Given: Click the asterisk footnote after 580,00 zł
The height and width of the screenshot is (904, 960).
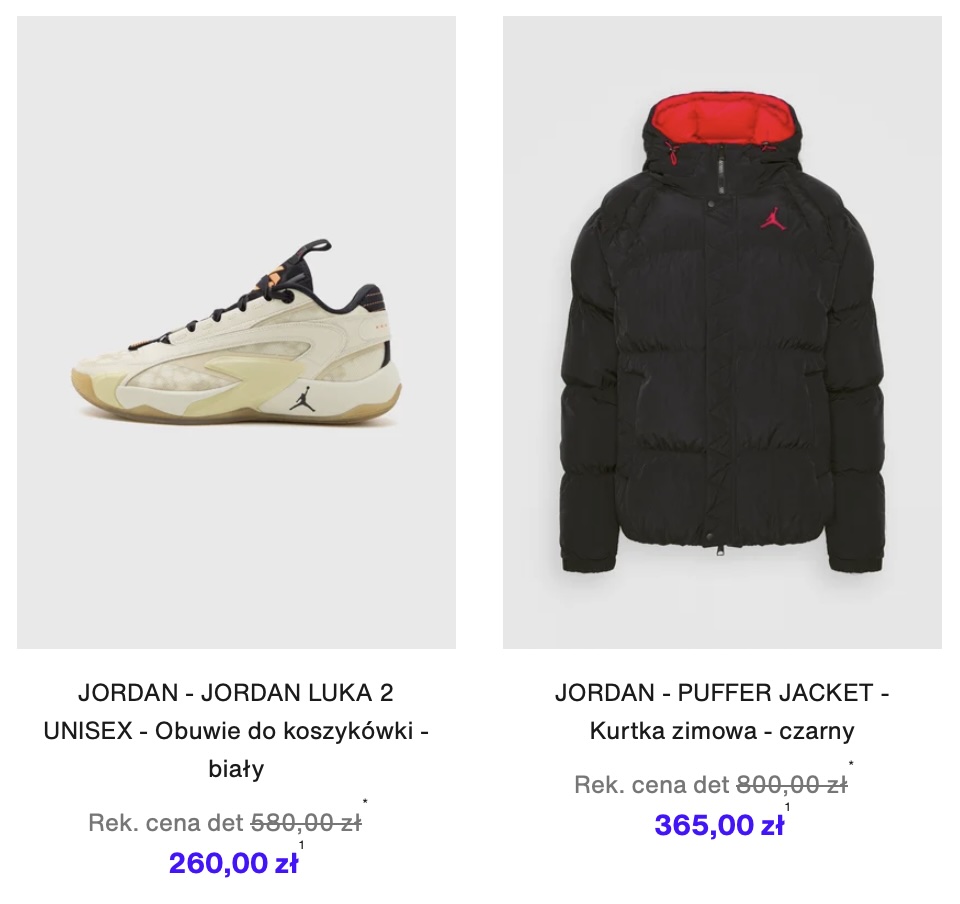Looking at the screenshot, I should coord(366,802).
